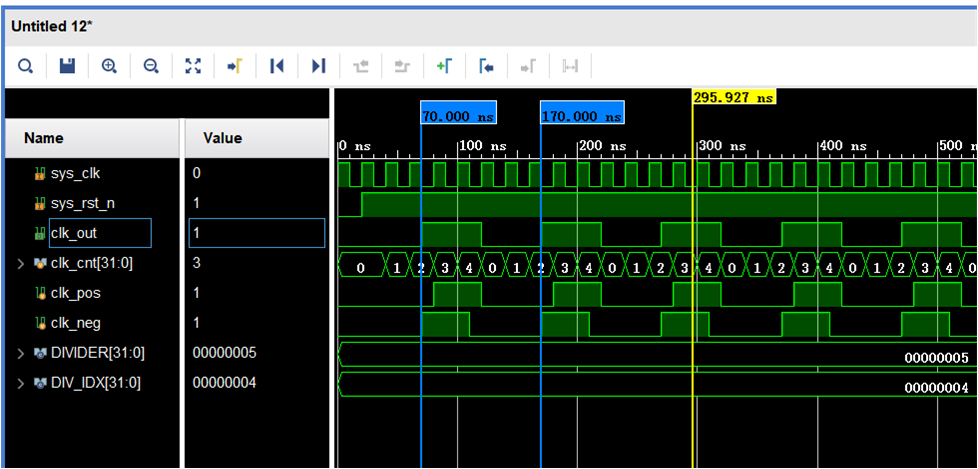Select the Untitled 12* waveform tab

click(52, 25)
